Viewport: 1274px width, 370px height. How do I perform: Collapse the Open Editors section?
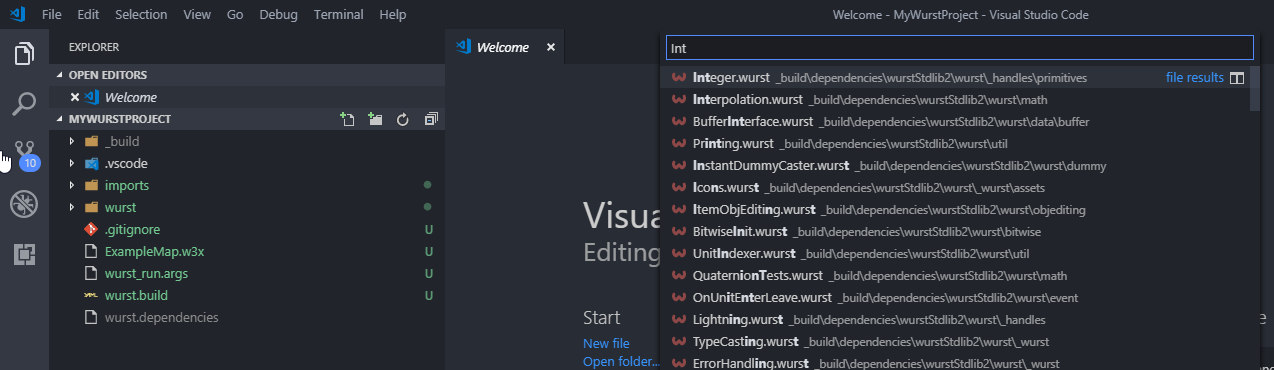click(247, 75)
